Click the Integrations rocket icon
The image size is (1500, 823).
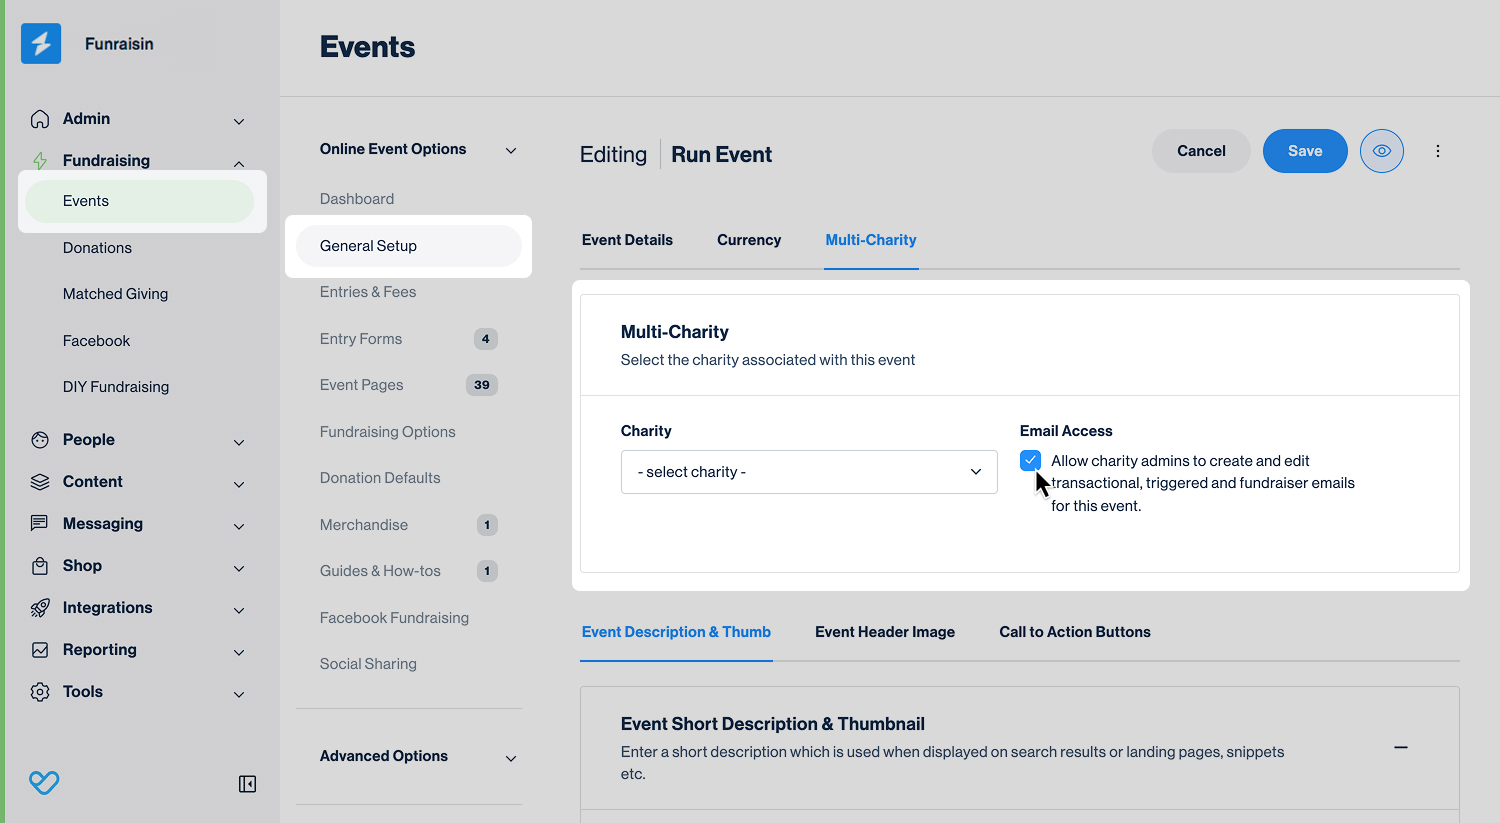40,608
